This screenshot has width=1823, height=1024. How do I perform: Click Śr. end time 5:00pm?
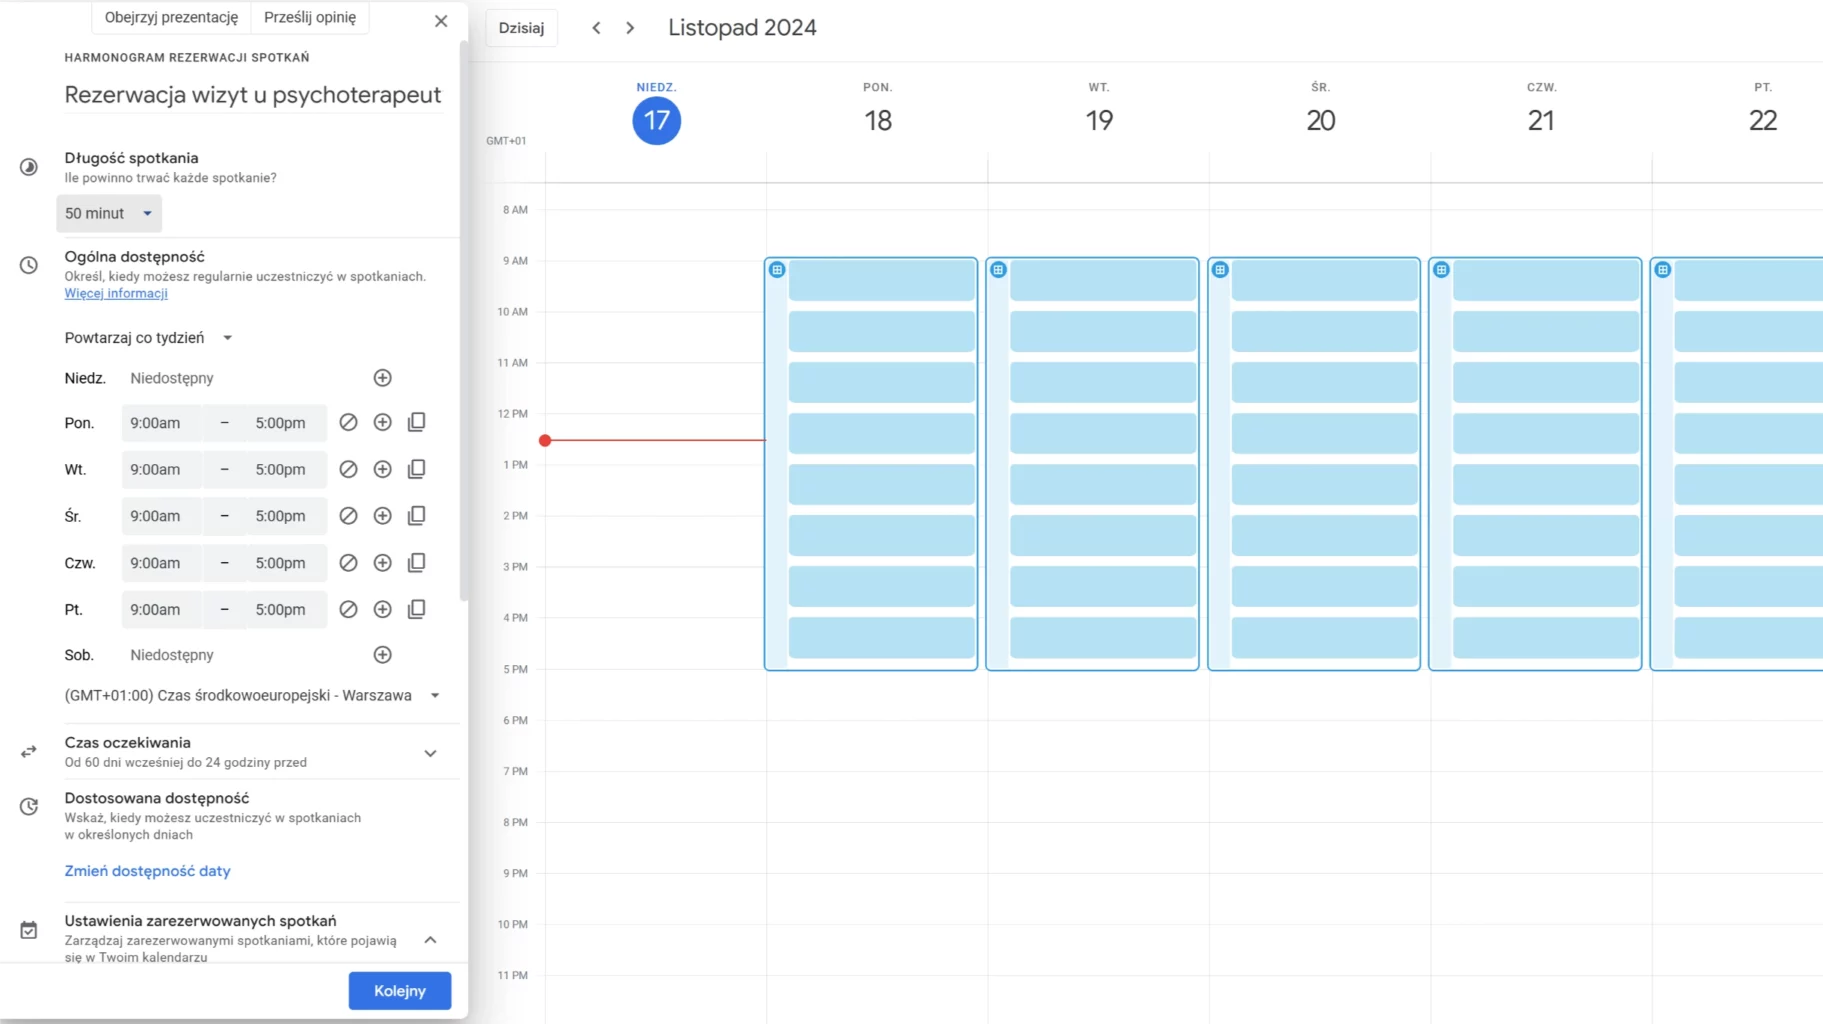(285, 516)
